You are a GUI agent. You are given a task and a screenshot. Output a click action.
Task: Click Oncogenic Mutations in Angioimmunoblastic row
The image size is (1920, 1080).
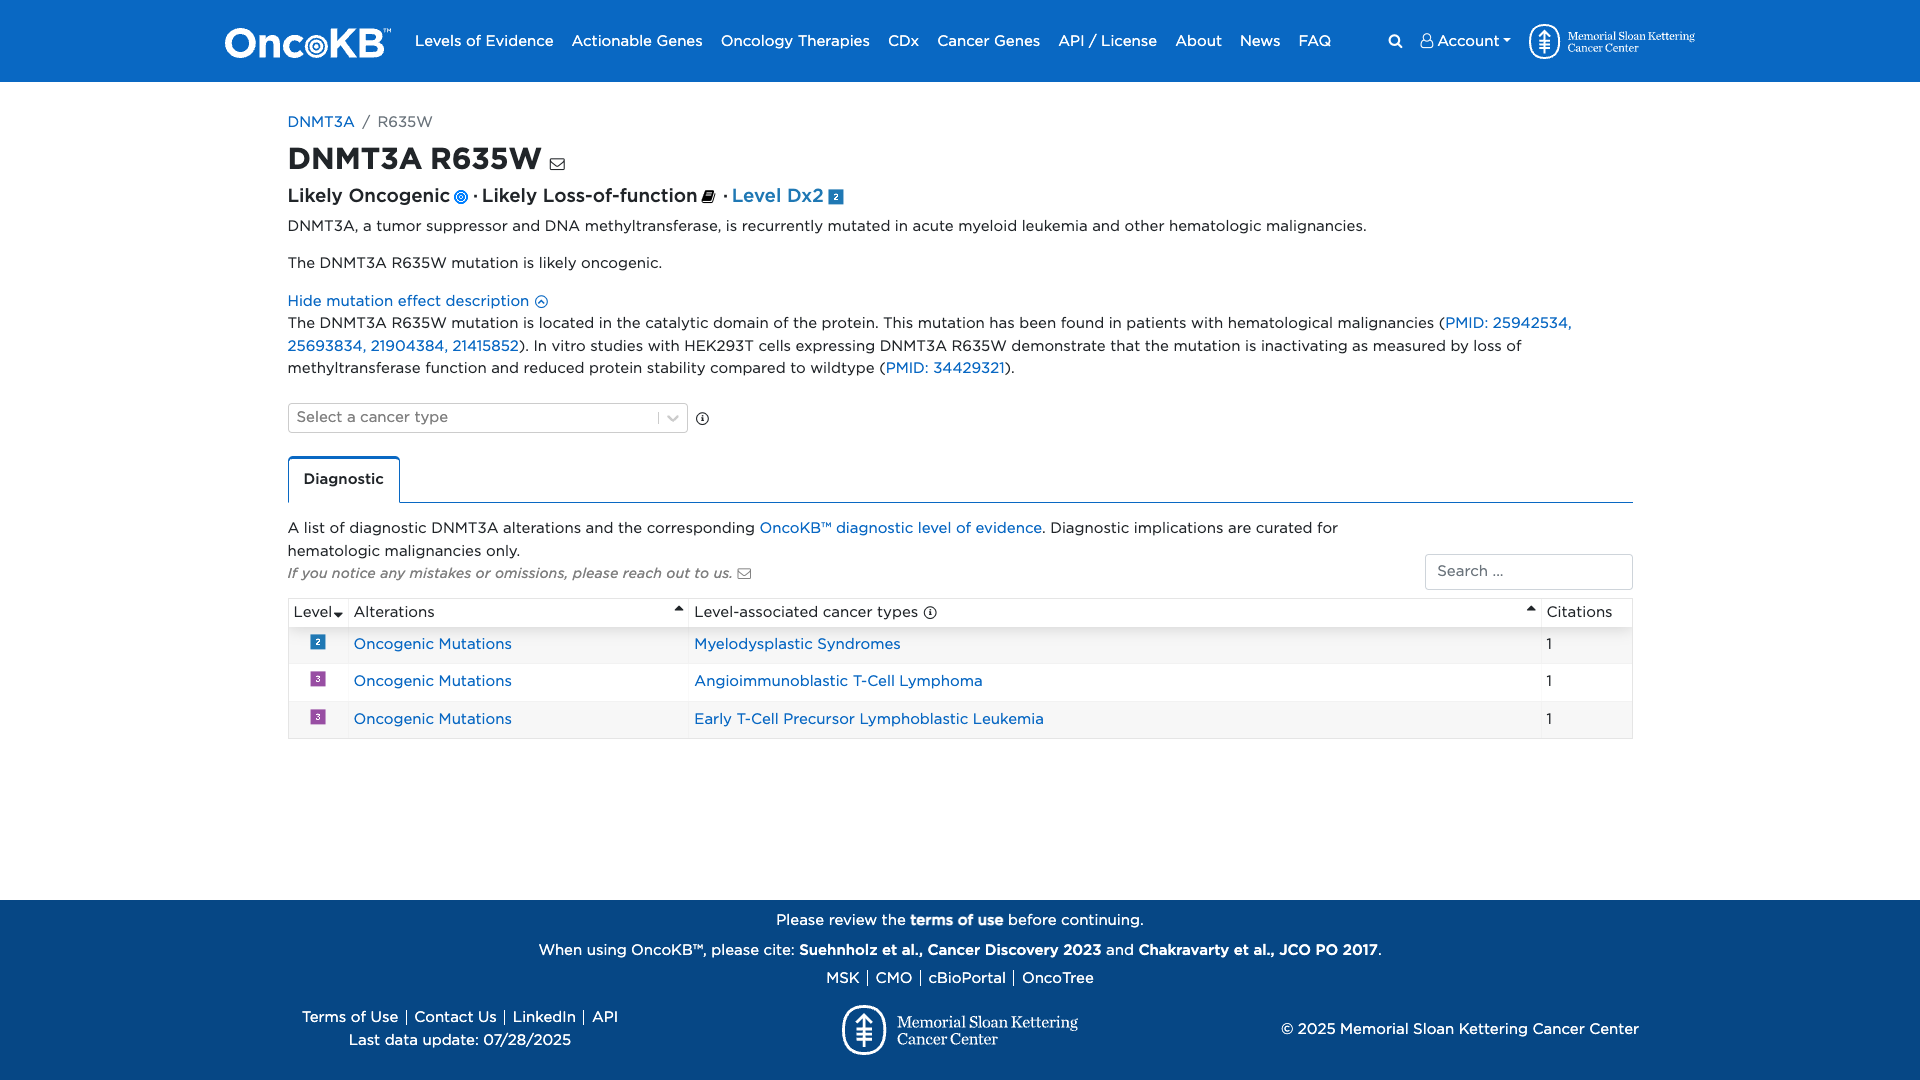pyautogui.click(x=432, y=681)
